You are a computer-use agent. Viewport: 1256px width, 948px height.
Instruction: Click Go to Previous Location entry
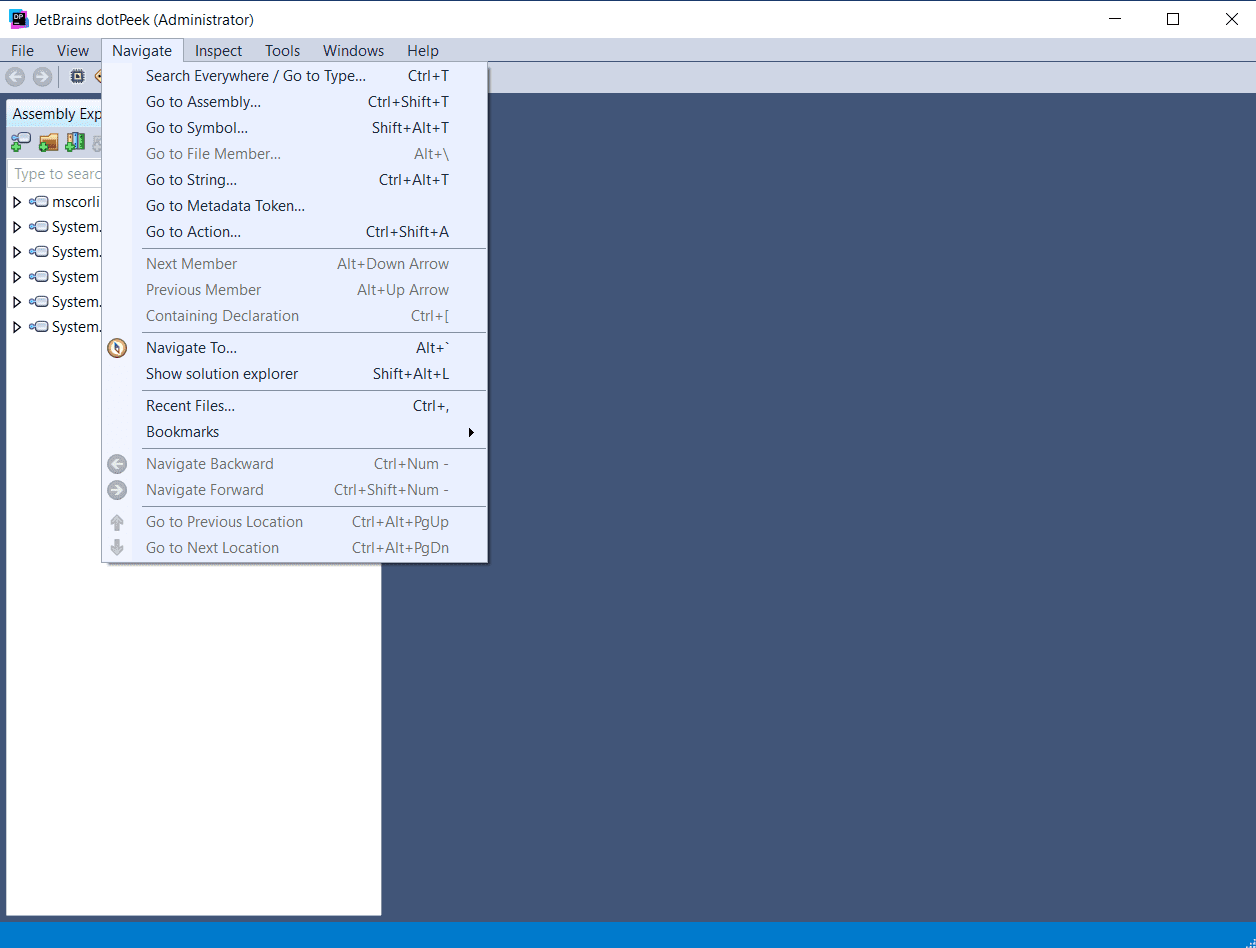pos(295,522)
